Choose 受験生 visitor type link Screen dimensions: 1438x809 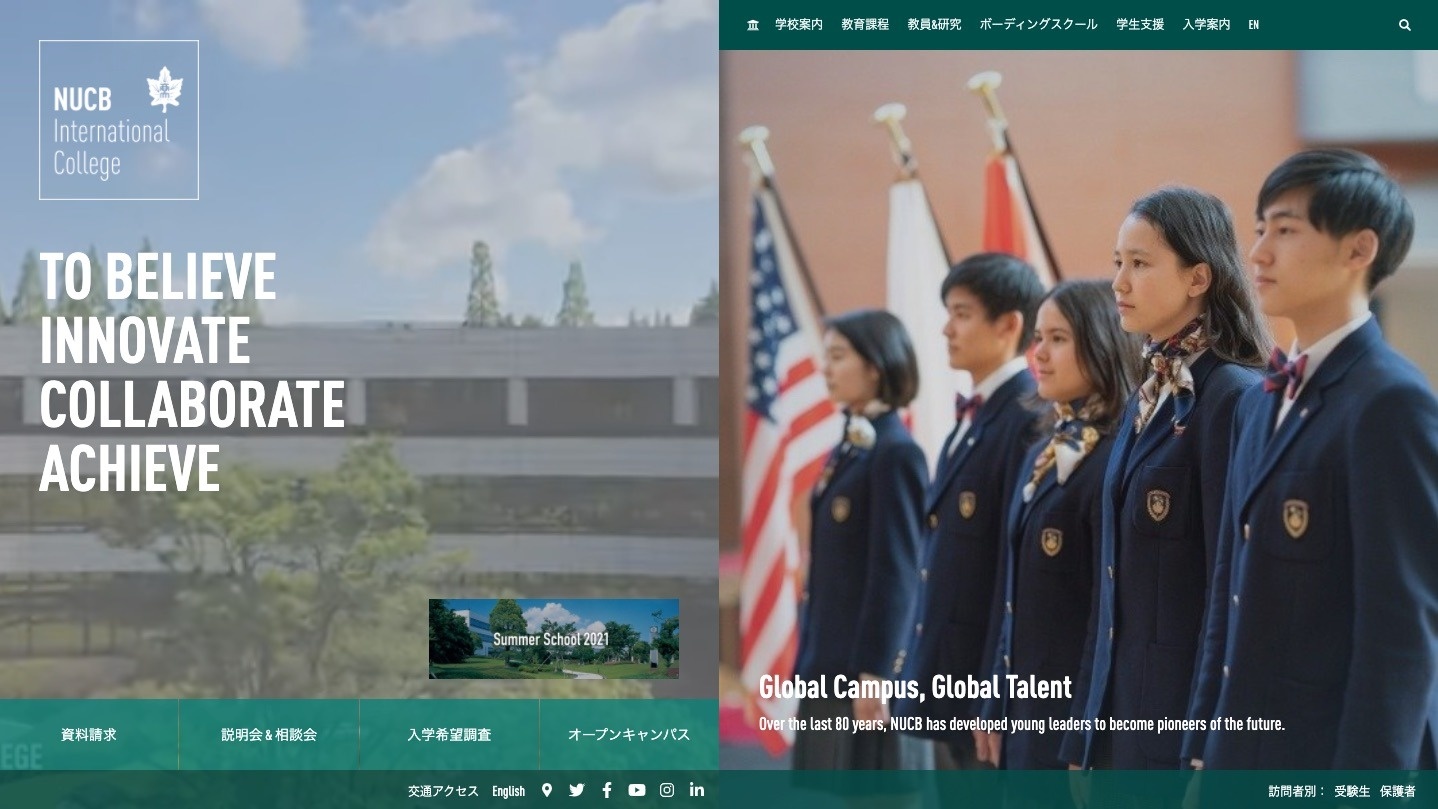pyautogui.click(x=1352, y=791)
